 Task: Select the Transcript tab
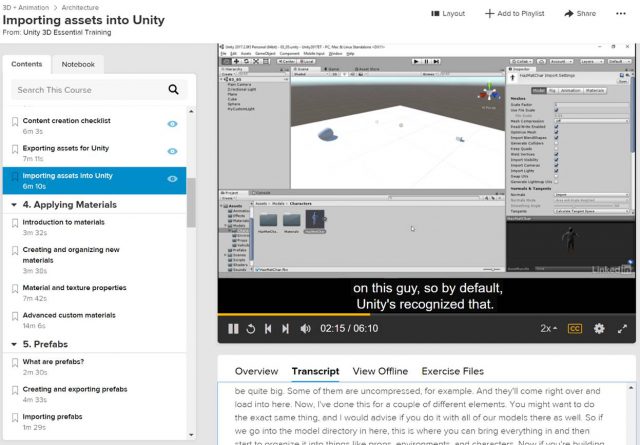point(315,371)
